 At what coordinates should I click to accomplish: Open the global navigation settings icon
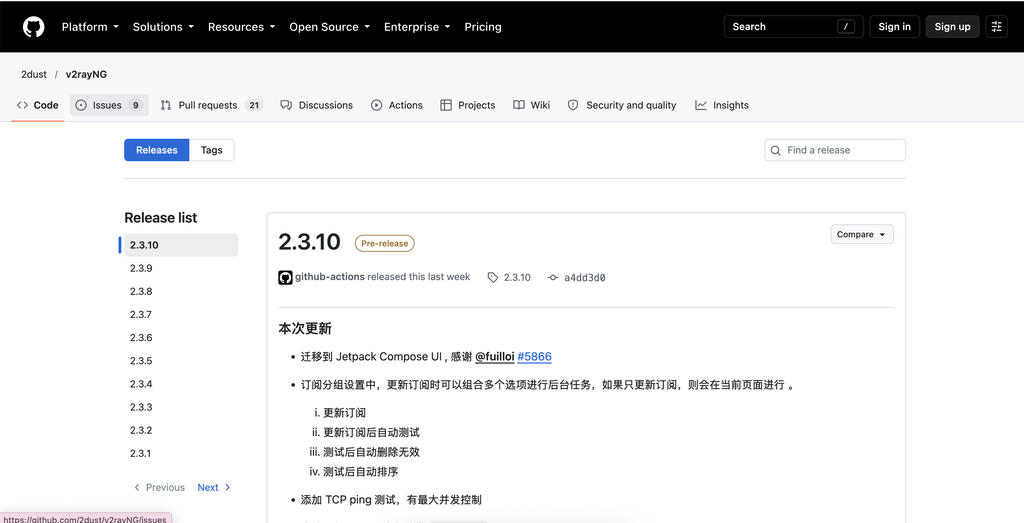(x=997, y=27)
